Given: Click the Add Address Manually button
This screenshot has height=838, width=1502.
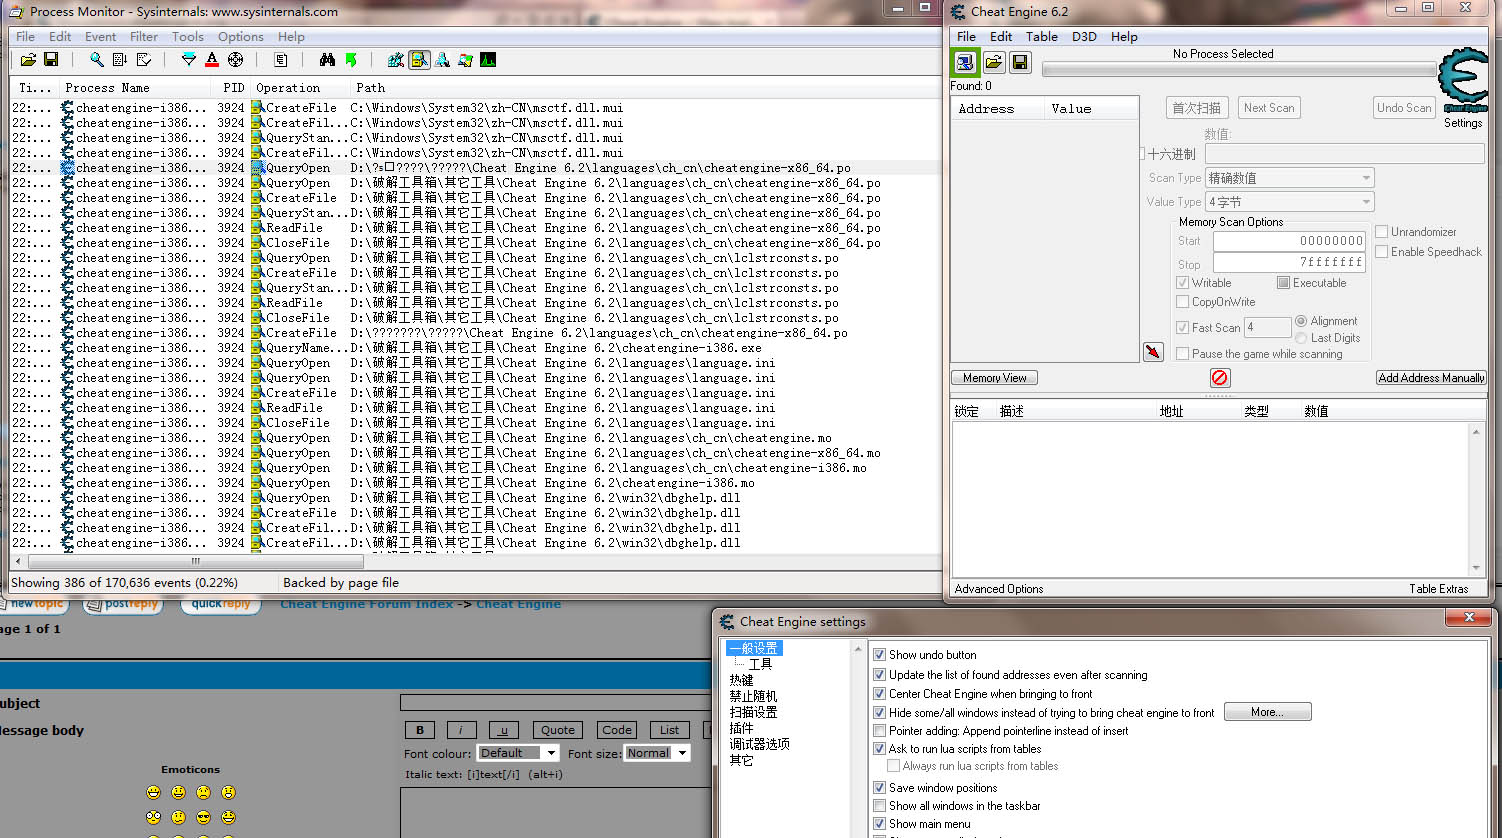Looking at the screenshot, I should [x=1430, y=378].
